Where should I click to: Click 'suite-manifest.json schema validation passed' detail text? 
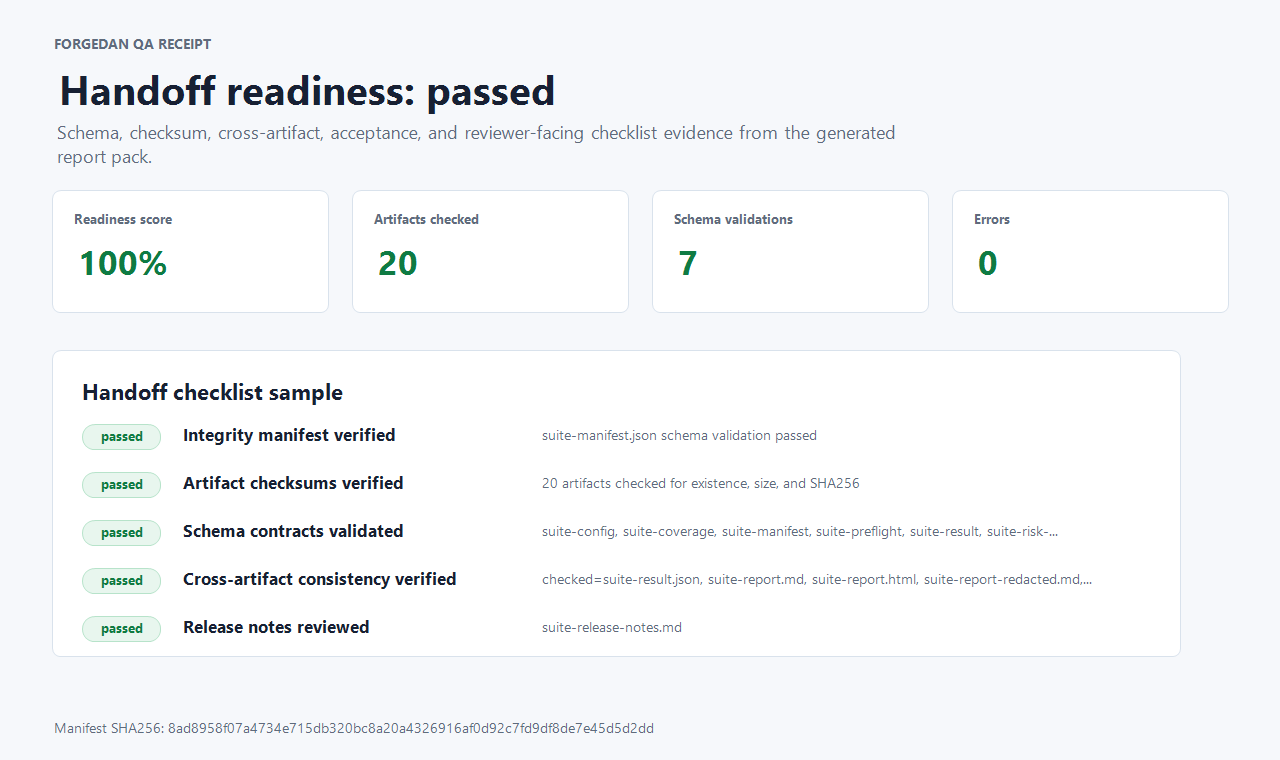(x=679, y=435)
